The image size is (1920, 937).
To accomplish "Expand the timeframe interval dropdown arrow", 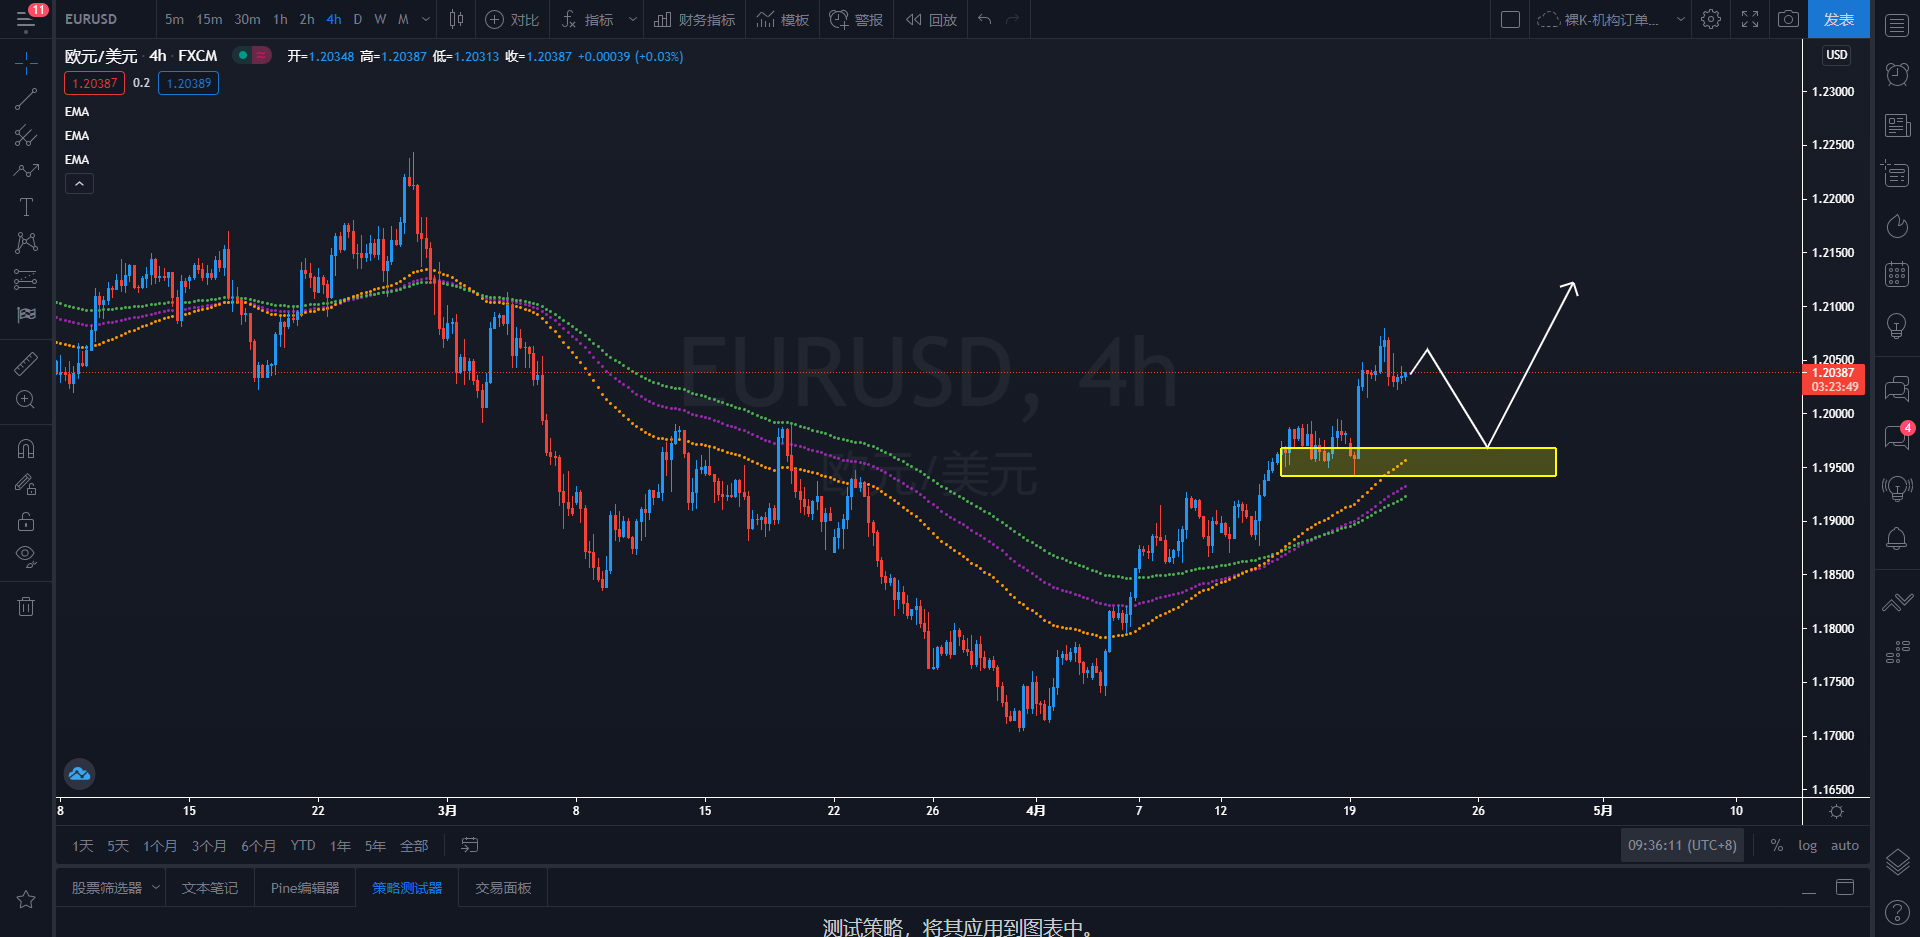I will pos(426,19).
